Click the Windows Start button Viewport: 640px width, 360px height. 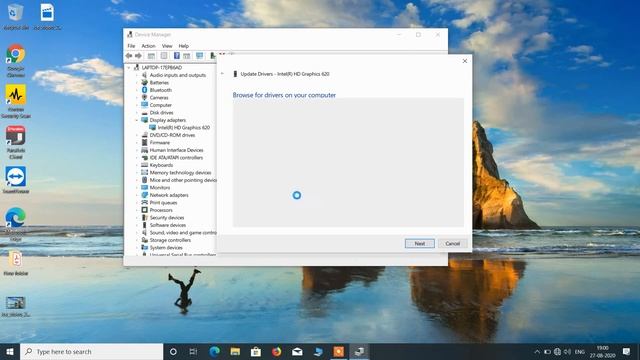coord(10,351)
